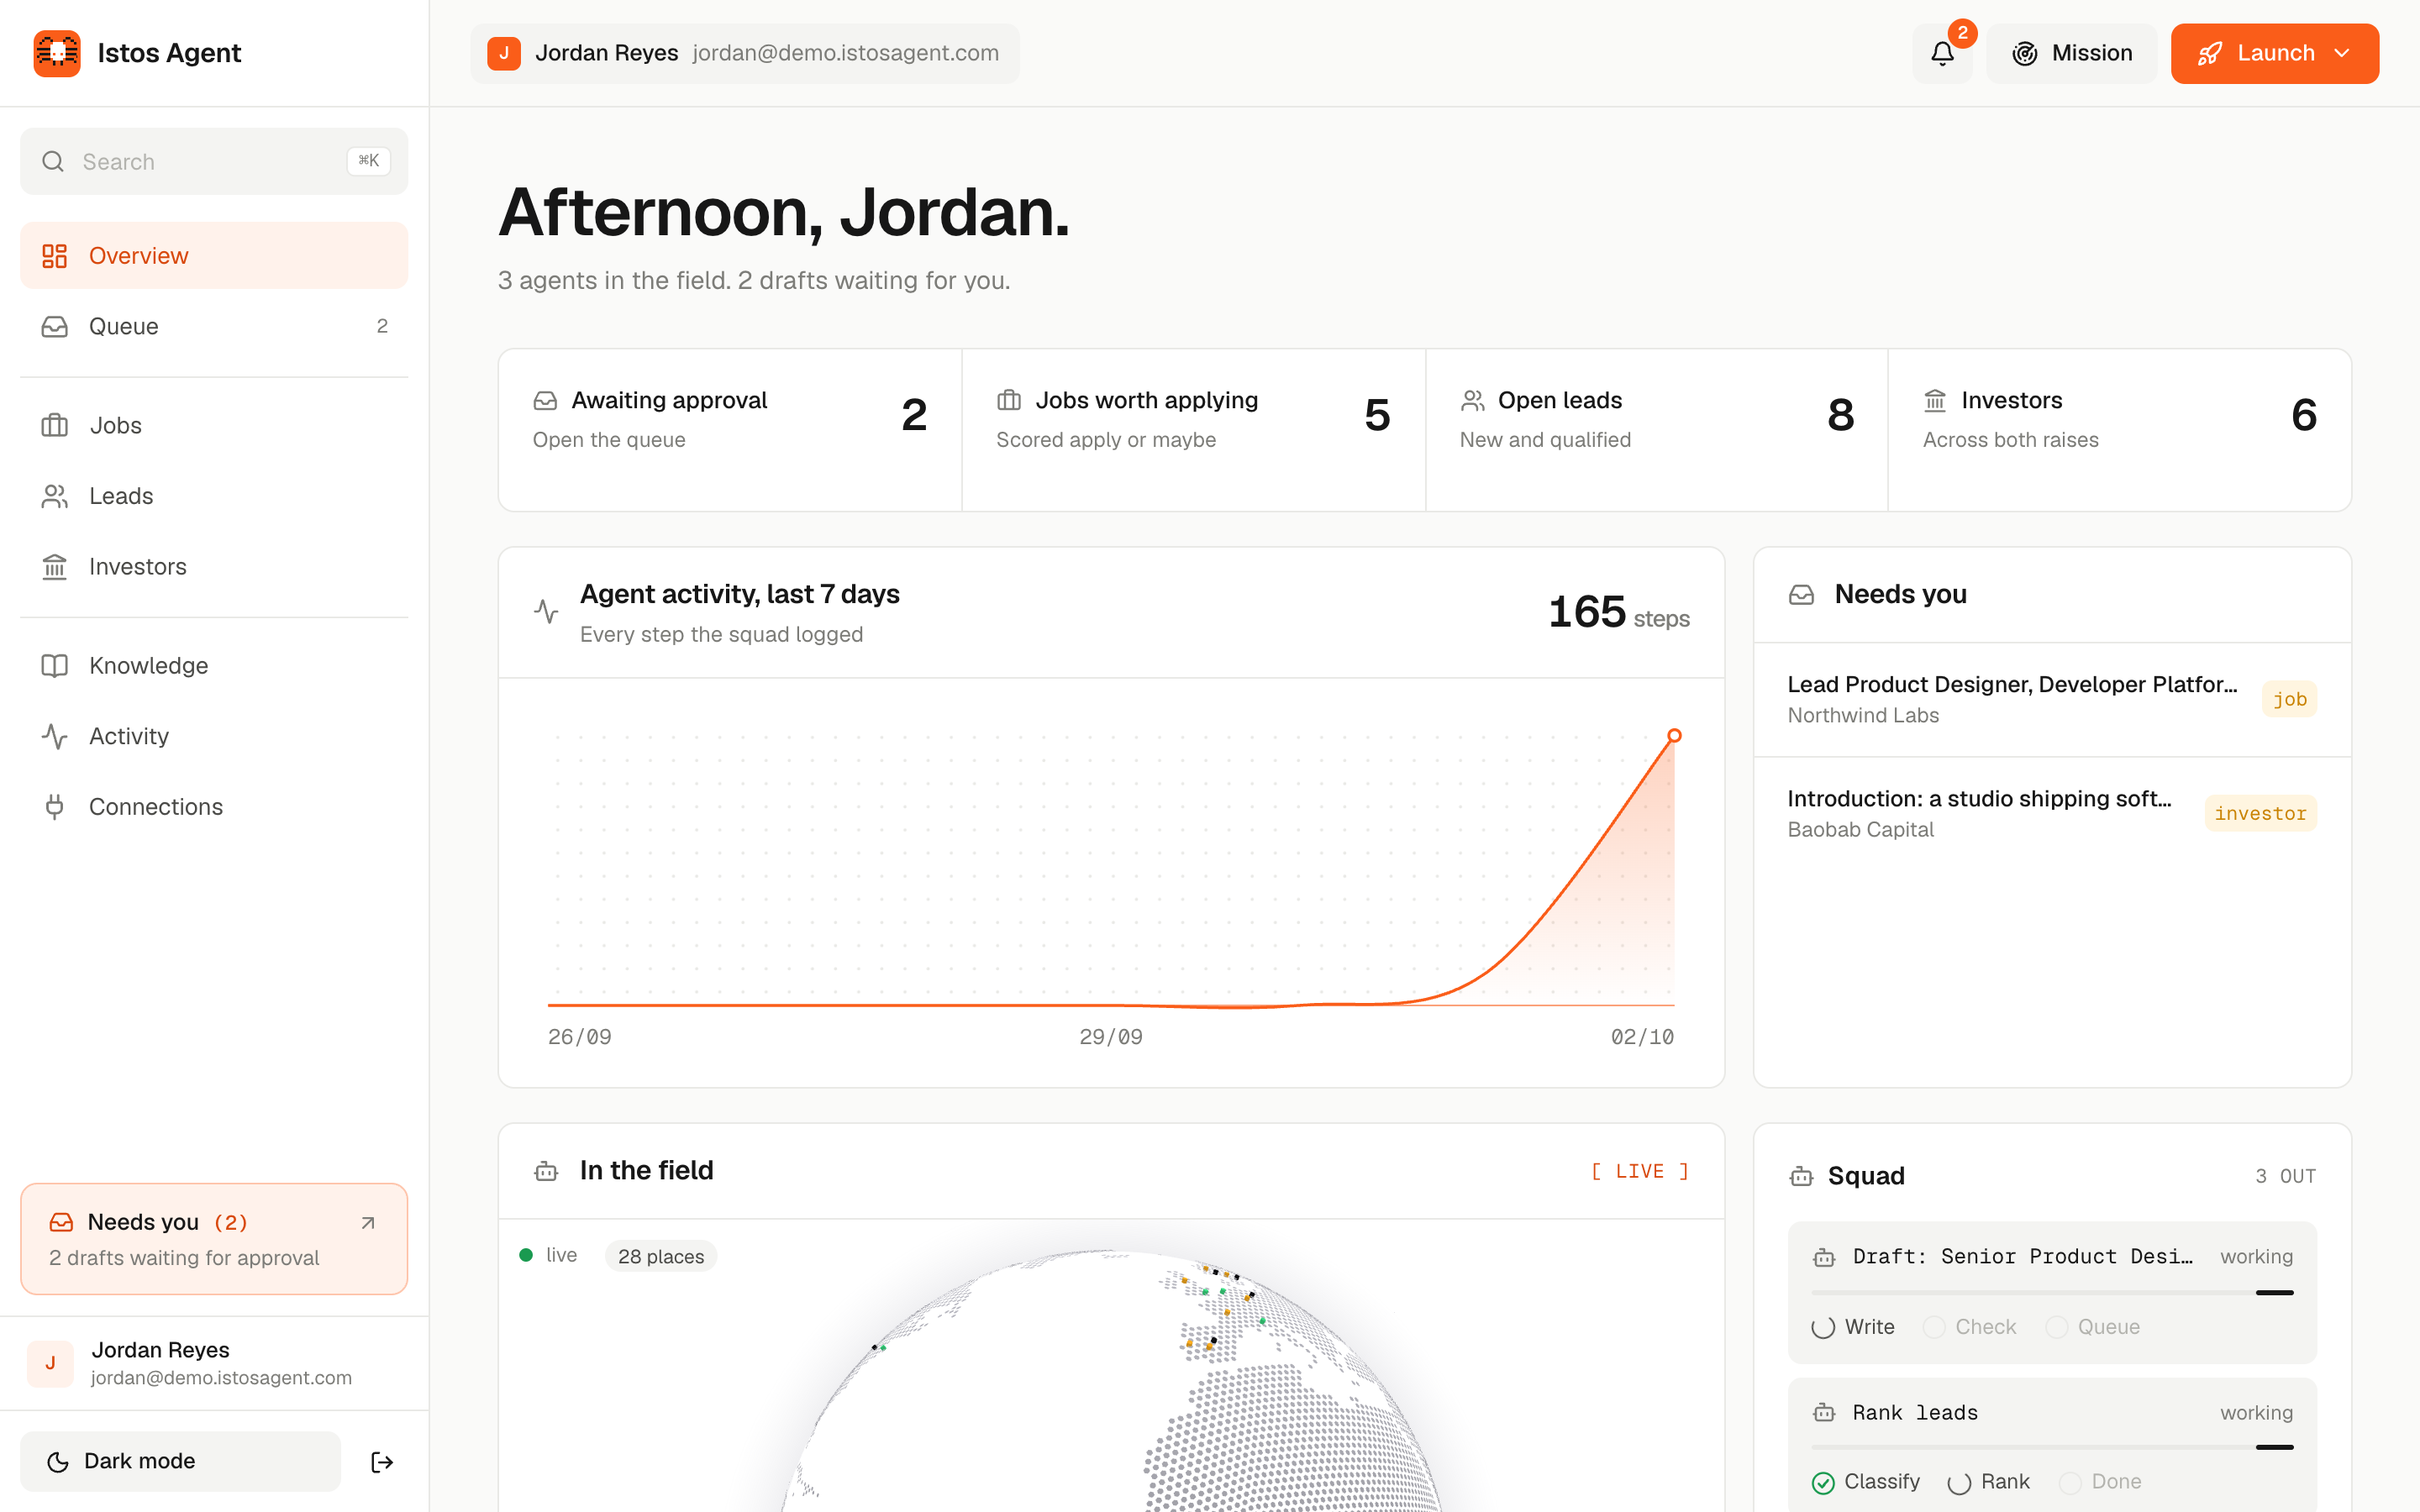The height and width of the screenshot is (1512, 2420).
Task: Click the Check step indicator
Action: [x=1934, y=1327]
